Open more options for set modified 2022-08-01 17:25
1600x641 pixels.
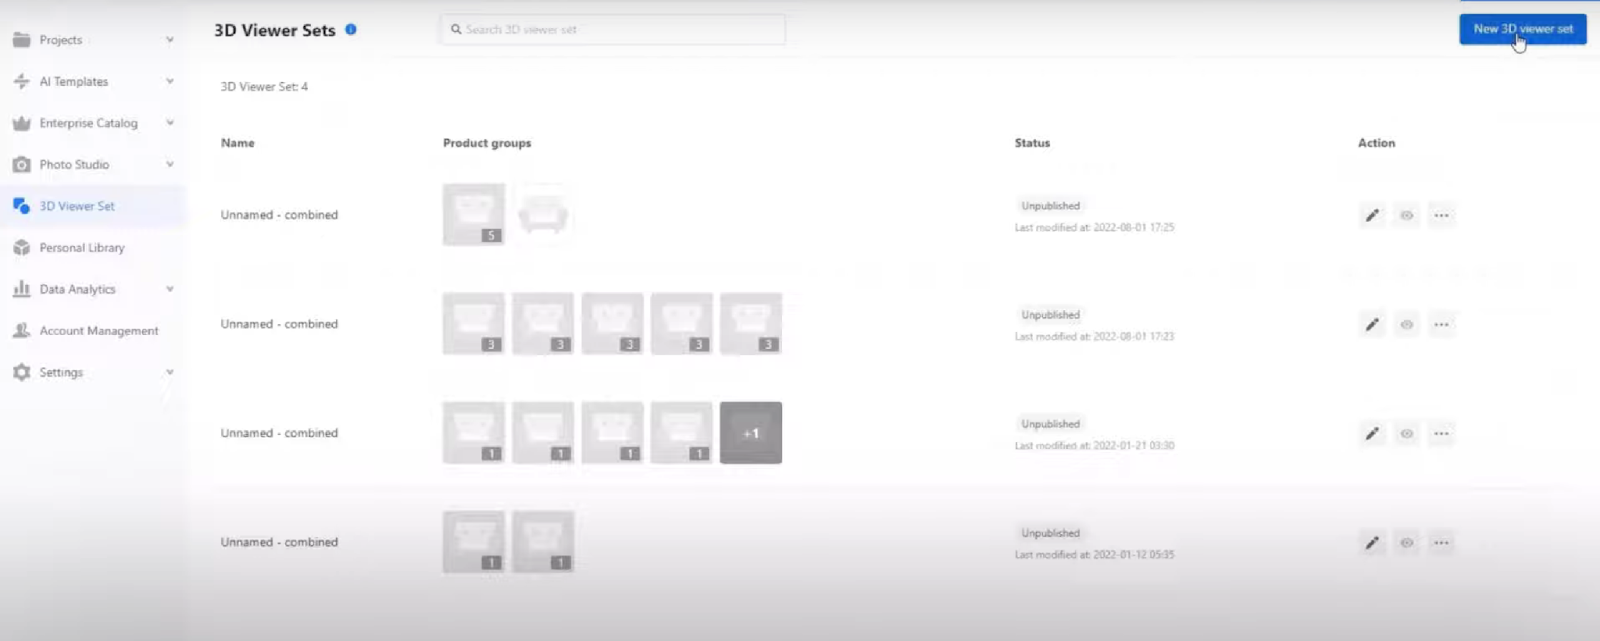click(1441, 215)
